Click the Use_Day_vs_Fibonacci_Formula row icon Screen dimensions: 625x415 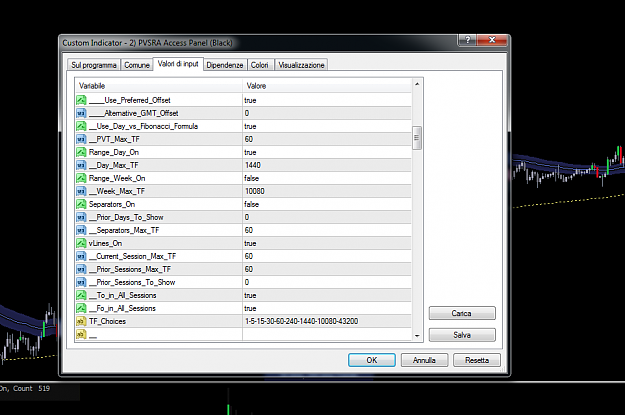tap(81, 126)
